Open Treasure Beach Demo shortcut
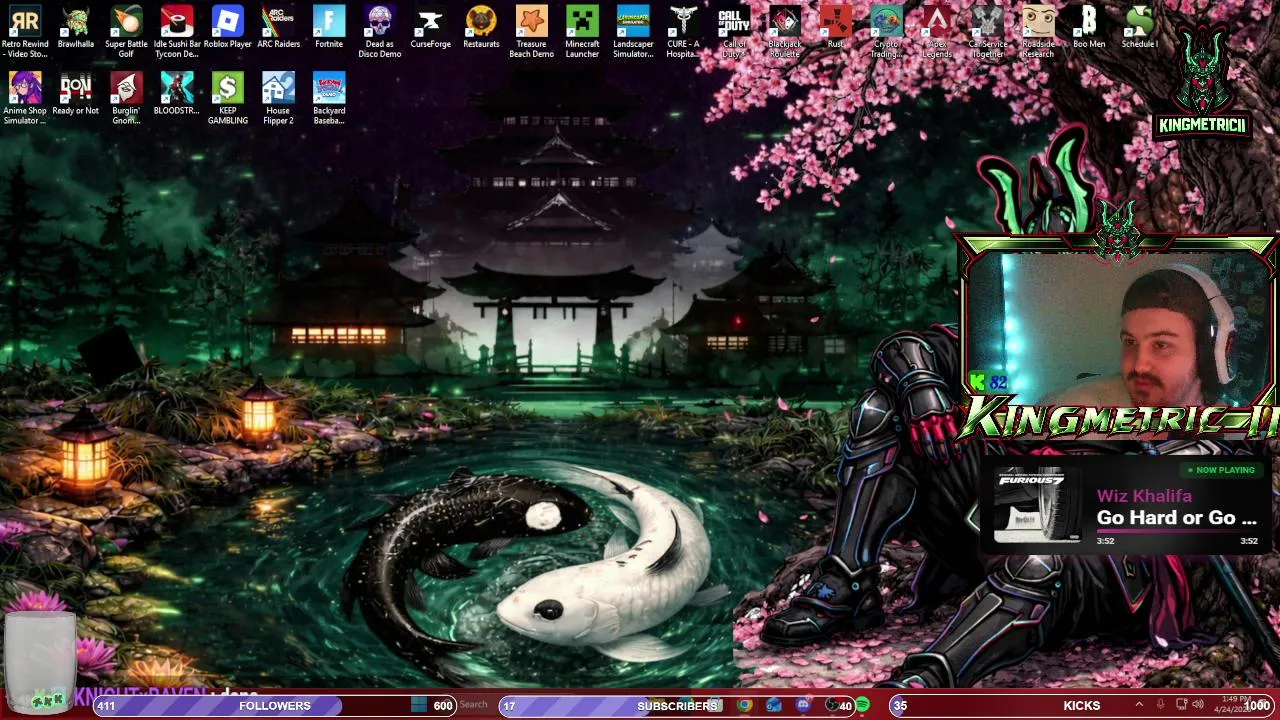Screen dimensions: 1280x720 pyautogui.click(x=532, y=32)
